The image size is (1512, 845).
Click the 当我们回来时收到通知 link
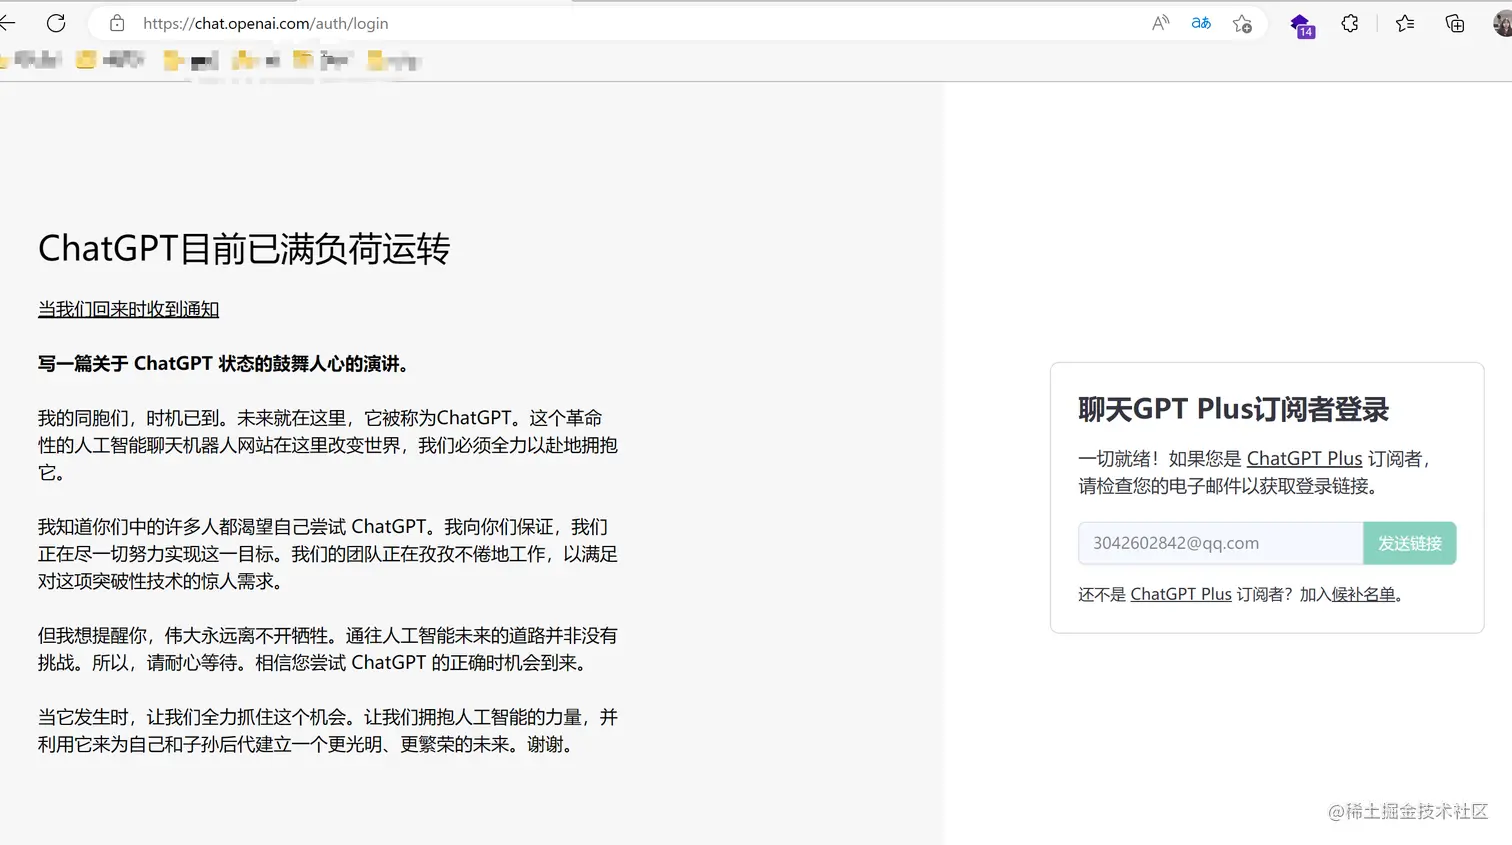point(128,309)
